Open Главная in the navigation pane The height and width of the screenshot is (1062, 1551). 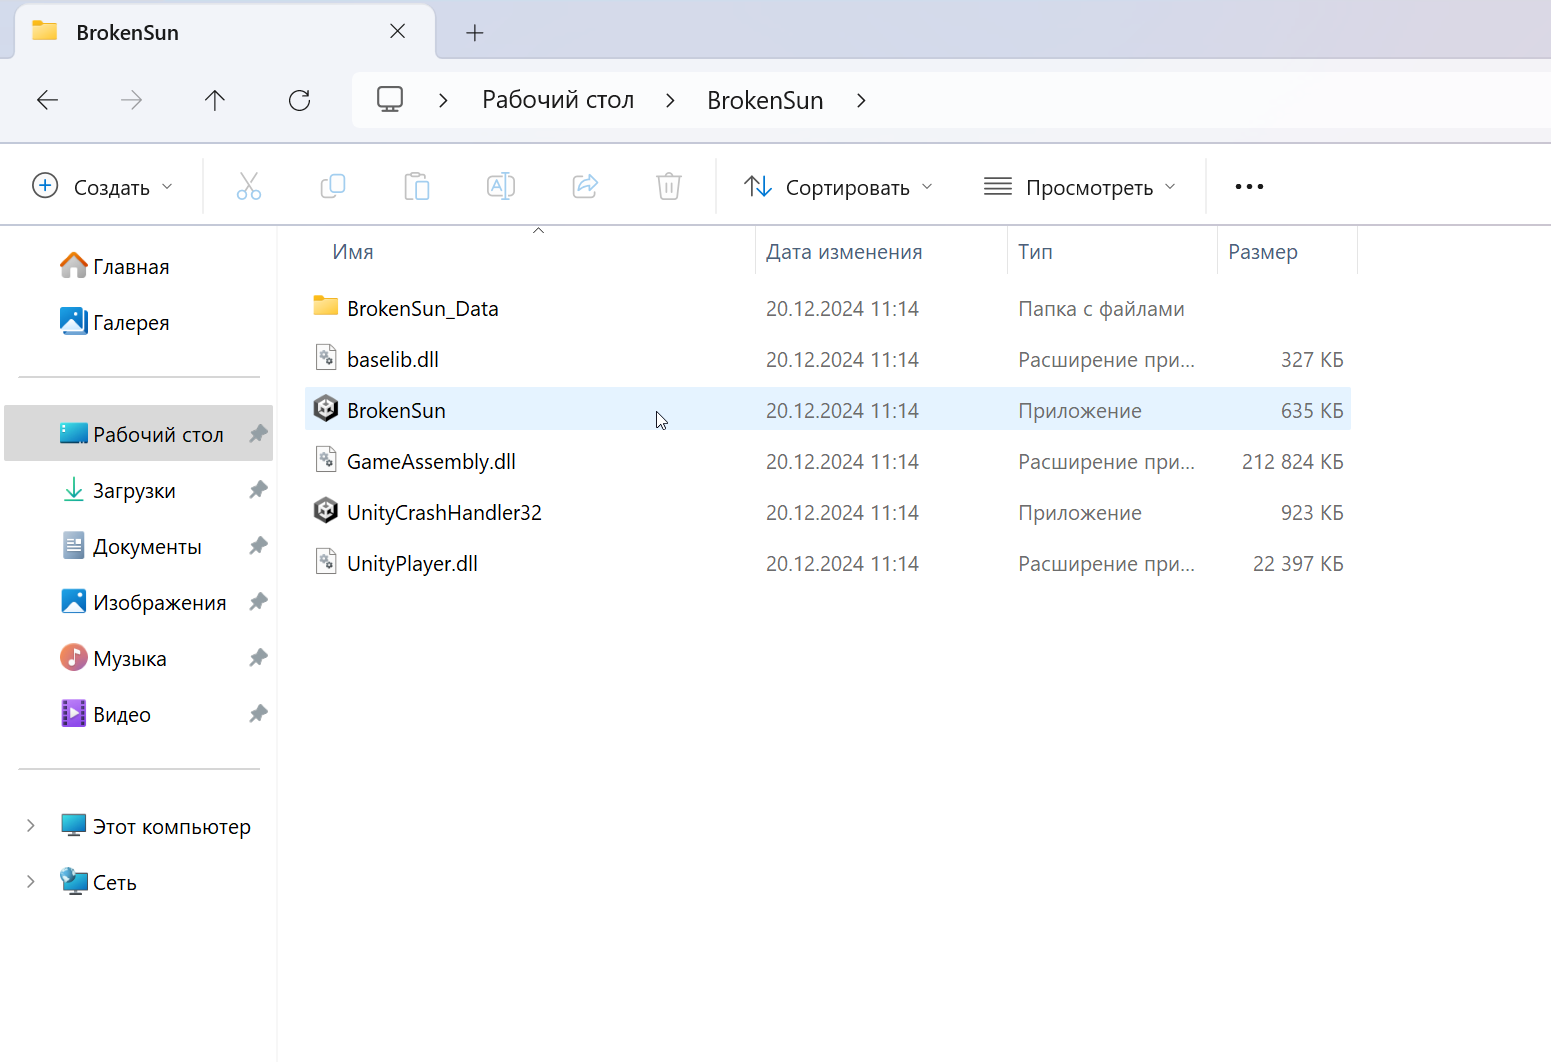coord(131,267)
